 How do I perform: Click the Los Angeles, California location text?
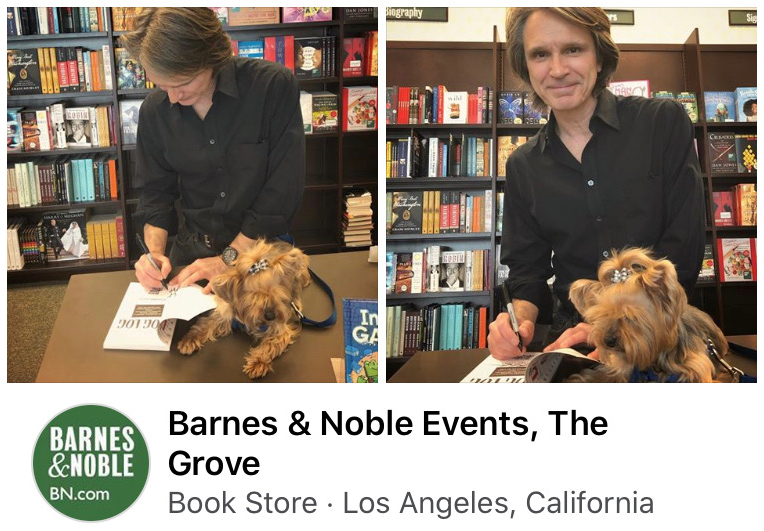(498, 503)
